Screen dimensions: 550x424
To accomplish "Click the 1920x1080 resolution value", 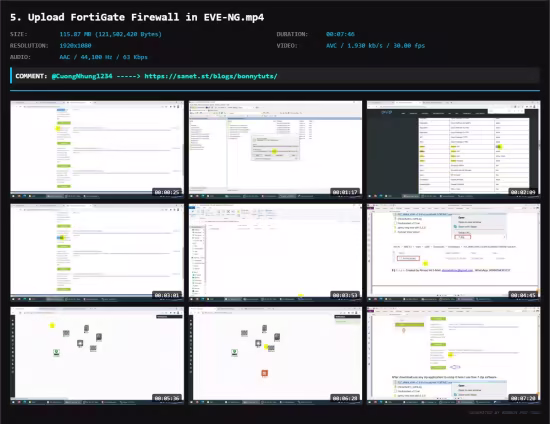I will click(75, 46).
